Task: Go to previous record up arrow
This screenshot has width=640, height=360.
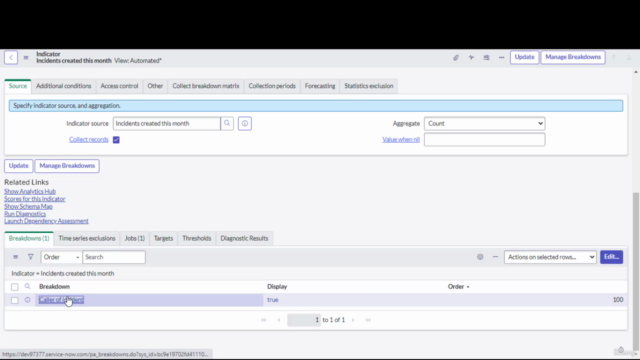Action: pos(613,58)
